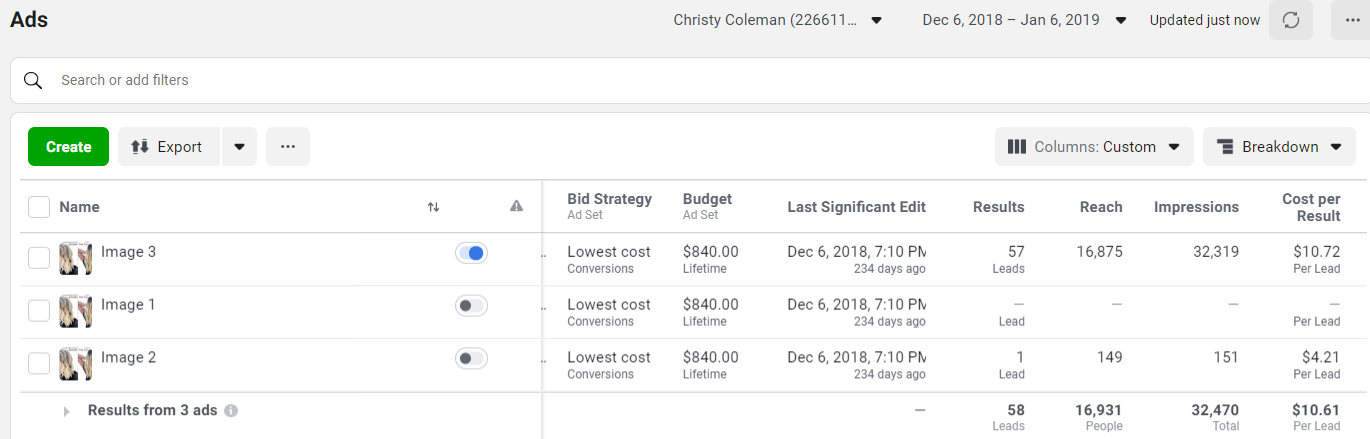Click the refresh data icon

[x=1291, y=20]
